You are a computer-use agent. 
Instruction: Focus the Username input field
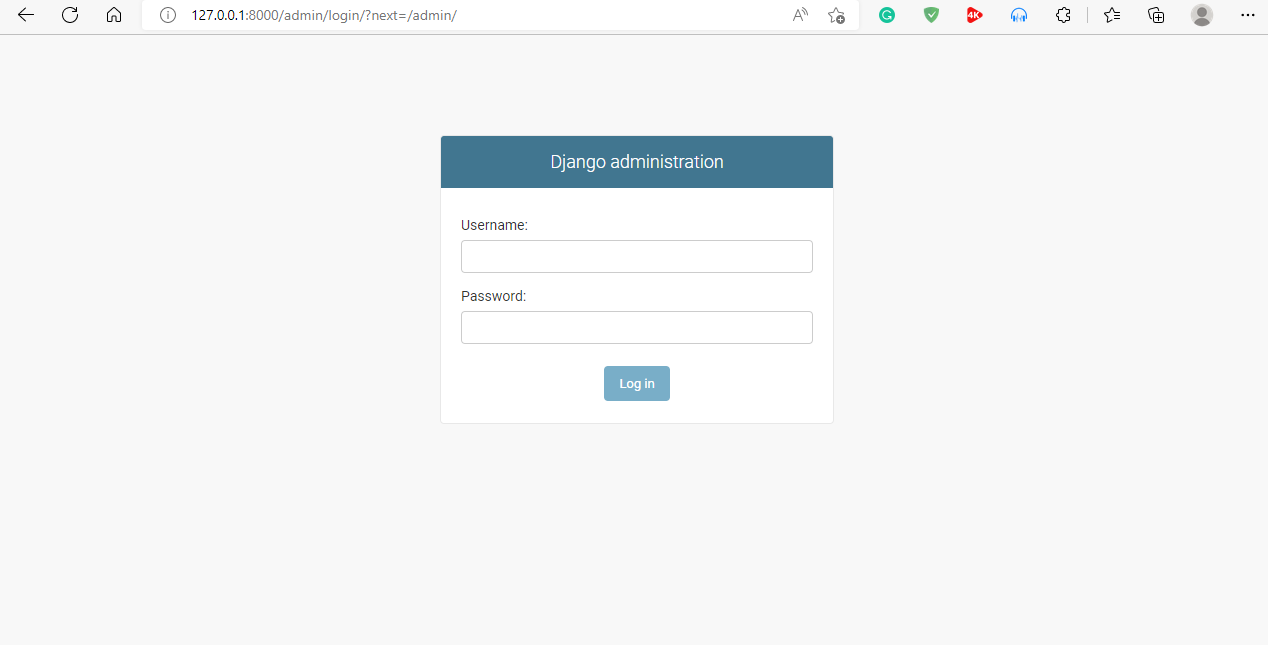pyautogui.click(x=637, y=256)
